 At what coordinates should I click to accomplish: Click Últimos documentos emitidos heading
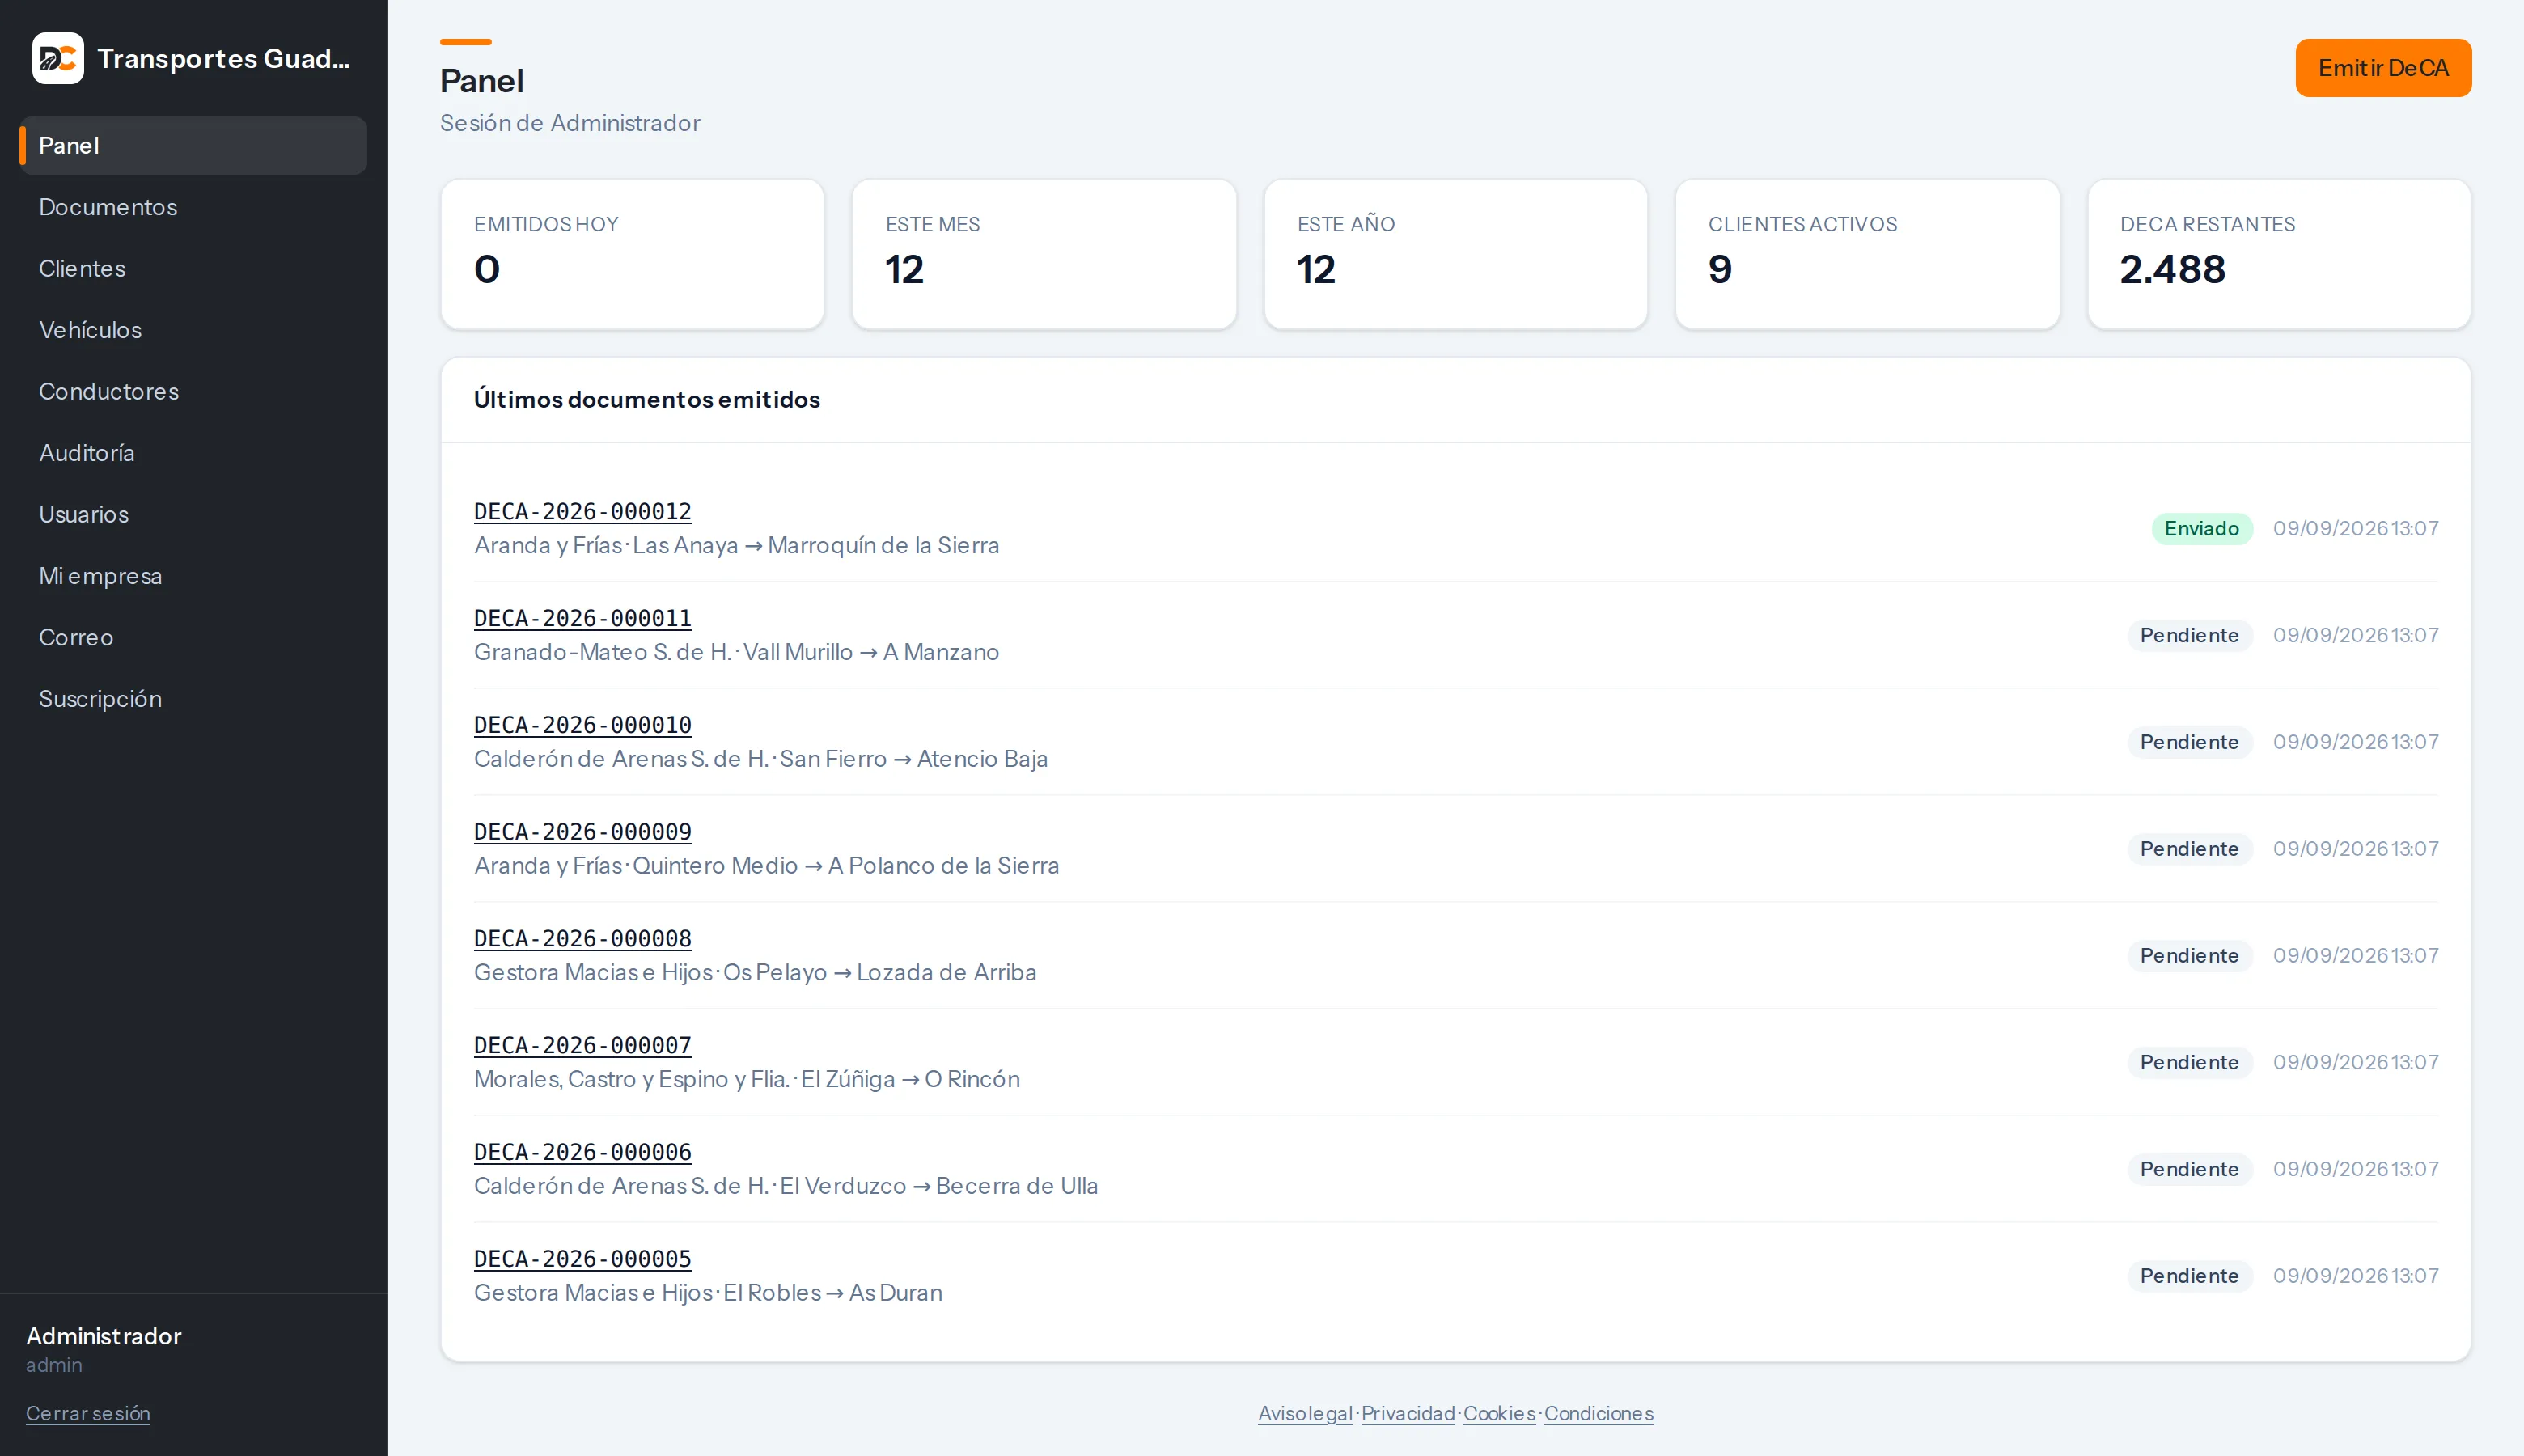(647, 399)
